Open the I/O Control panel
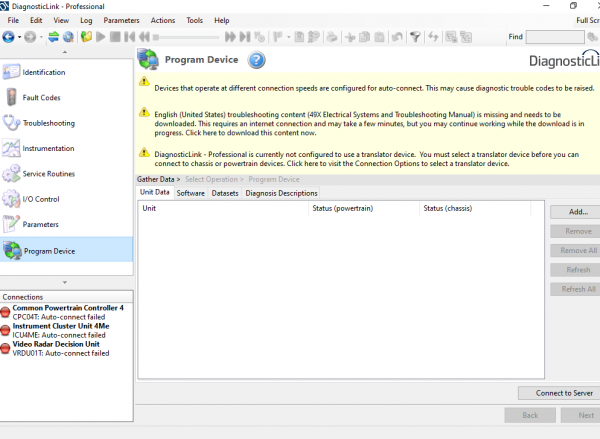 coord(67,199)
